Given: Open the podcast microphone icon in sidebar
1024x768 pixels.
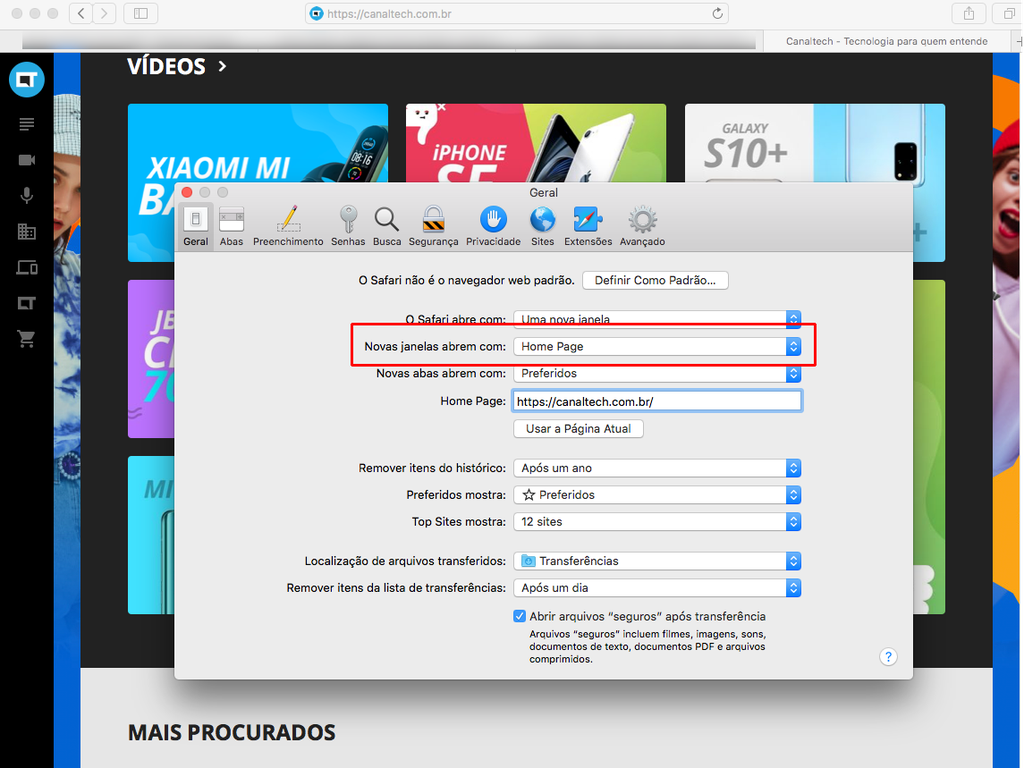Looking at the screenshot, I should [27, 195].
